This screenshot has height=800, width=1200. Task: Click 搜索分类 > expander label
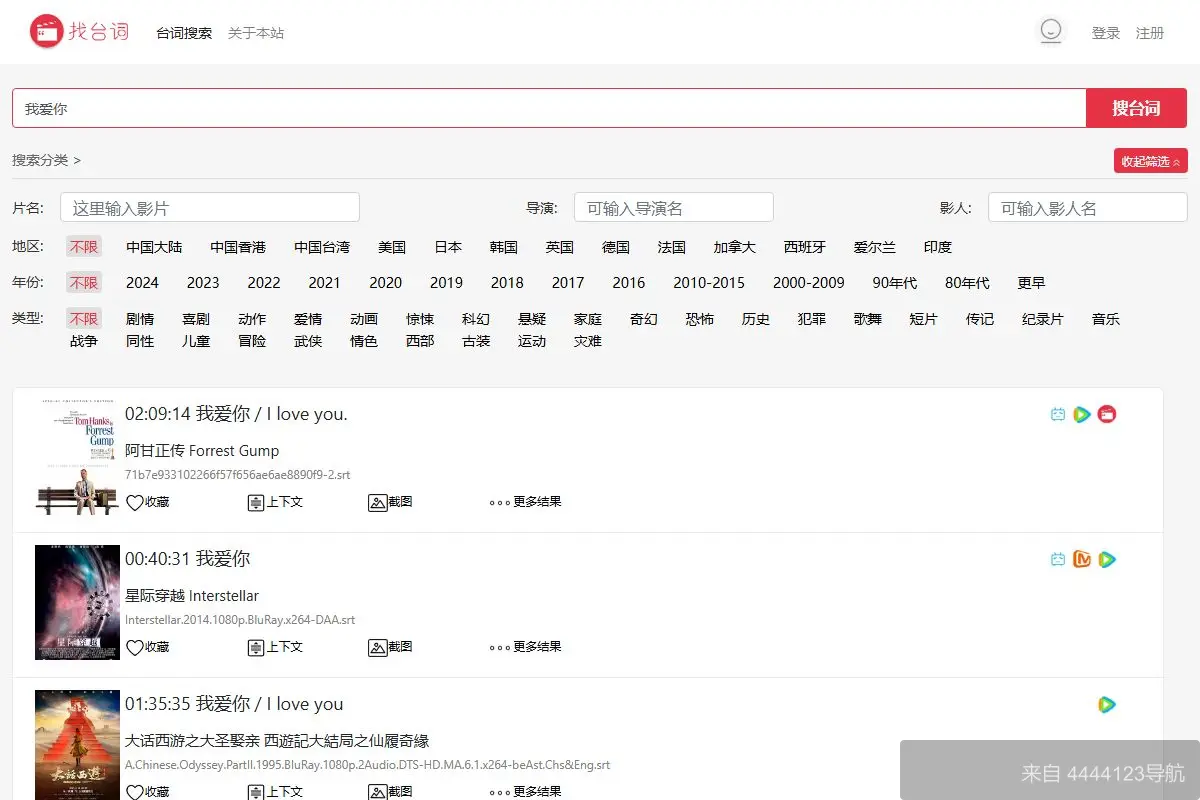[x=47, y=160]
